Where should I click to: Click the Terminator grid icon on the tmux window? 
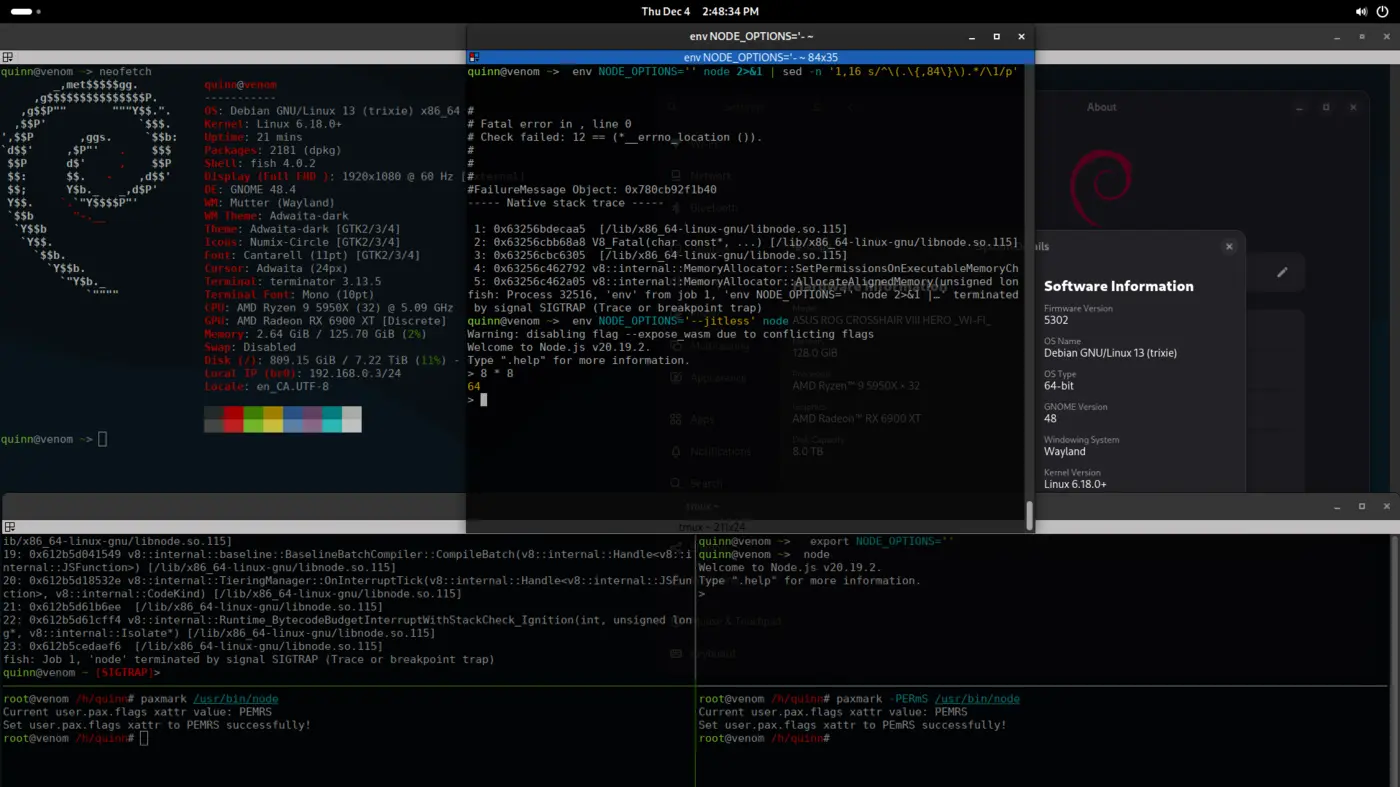point(10,526)
